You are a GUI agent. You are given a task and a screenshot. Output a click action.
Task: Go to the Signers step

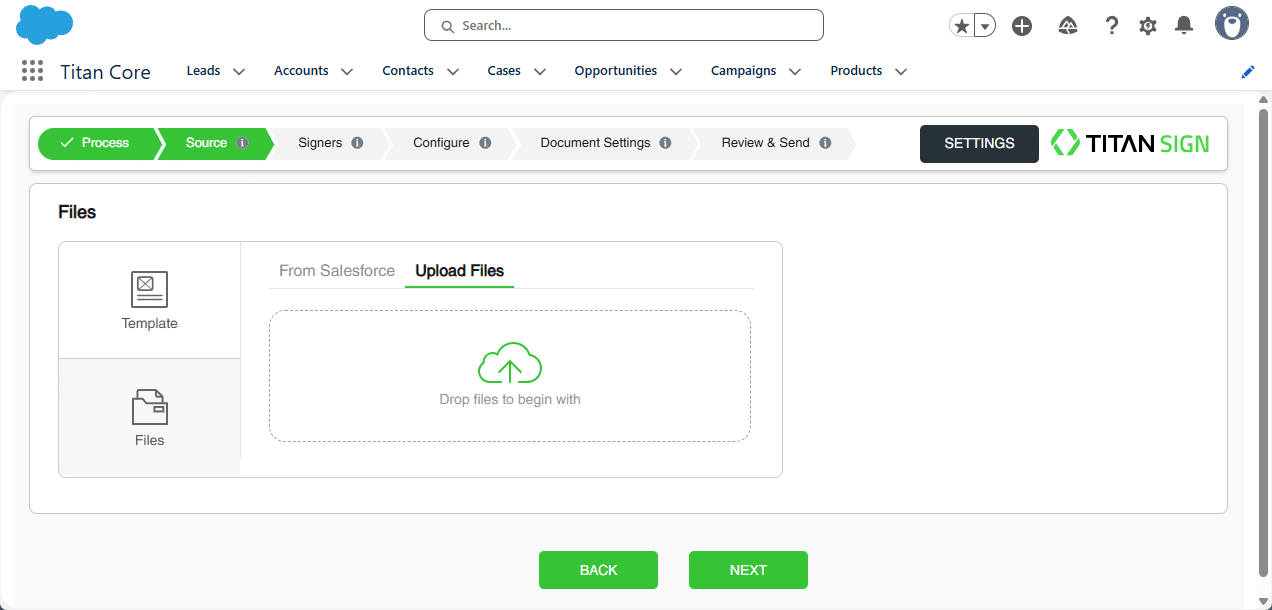320,143
